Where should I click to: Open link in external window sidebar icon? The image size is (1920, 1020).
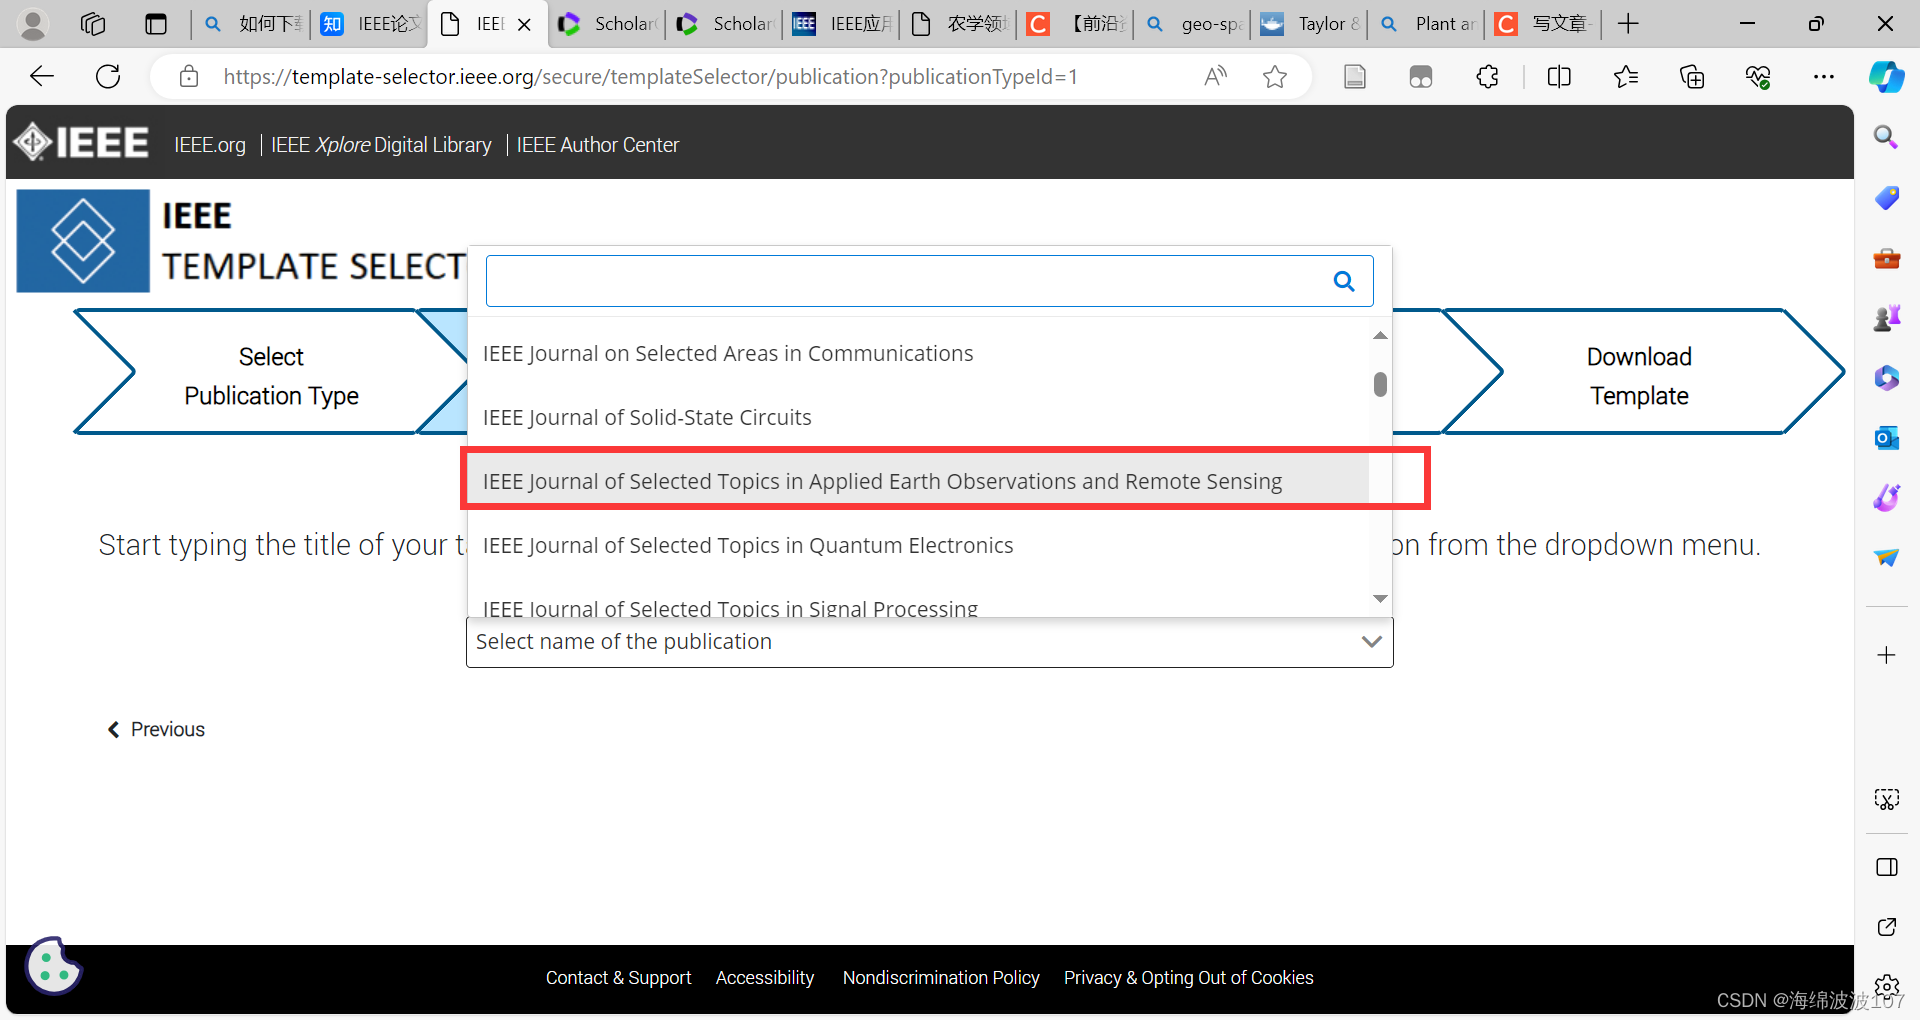pyautogui.click(x=1886, y=927)
